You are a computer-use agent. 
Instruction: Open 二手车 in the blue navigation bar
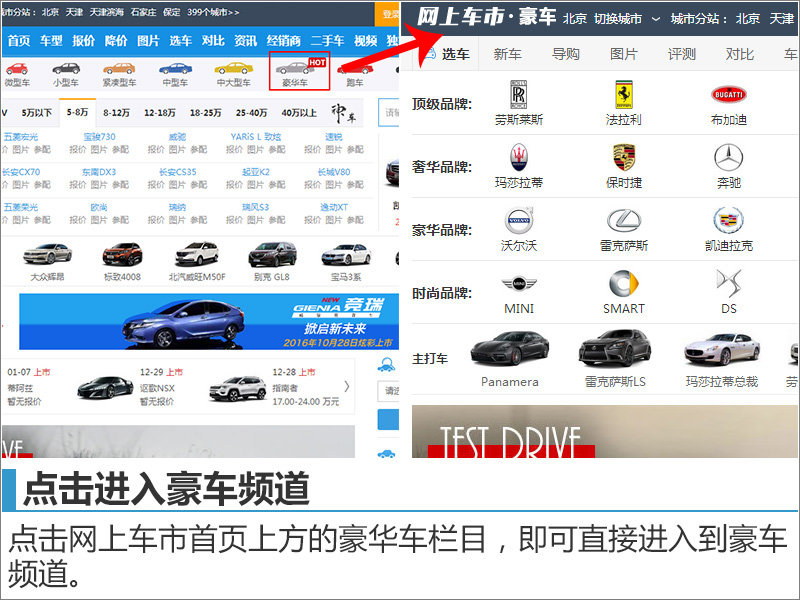click(328, 40)
